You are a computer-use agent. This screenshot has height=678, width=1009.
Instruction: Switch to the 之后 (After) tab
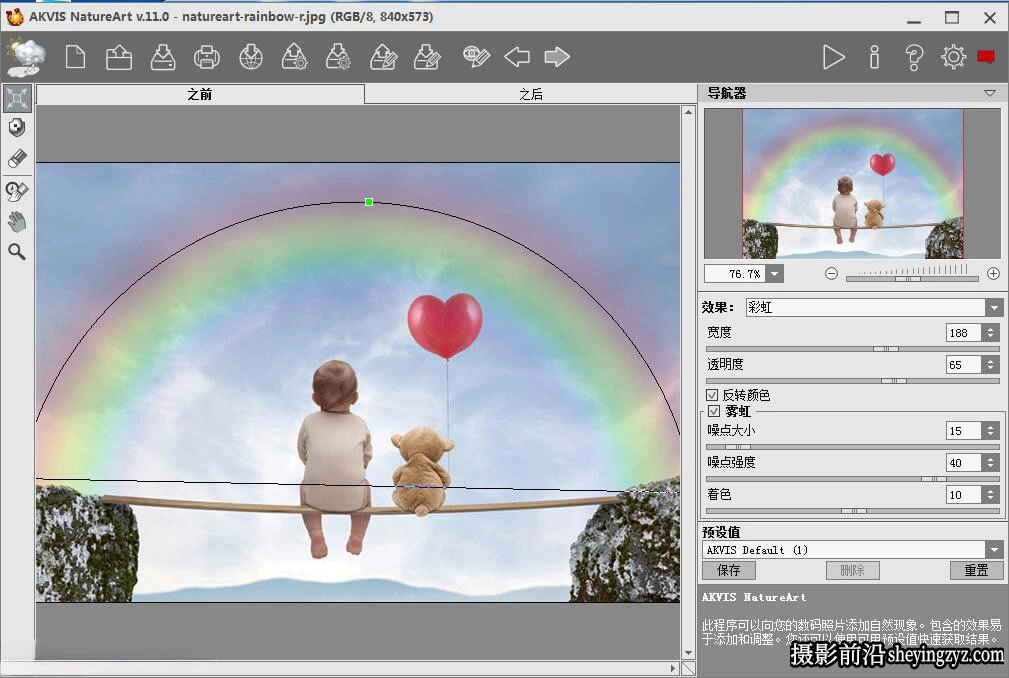click(531, 95)
